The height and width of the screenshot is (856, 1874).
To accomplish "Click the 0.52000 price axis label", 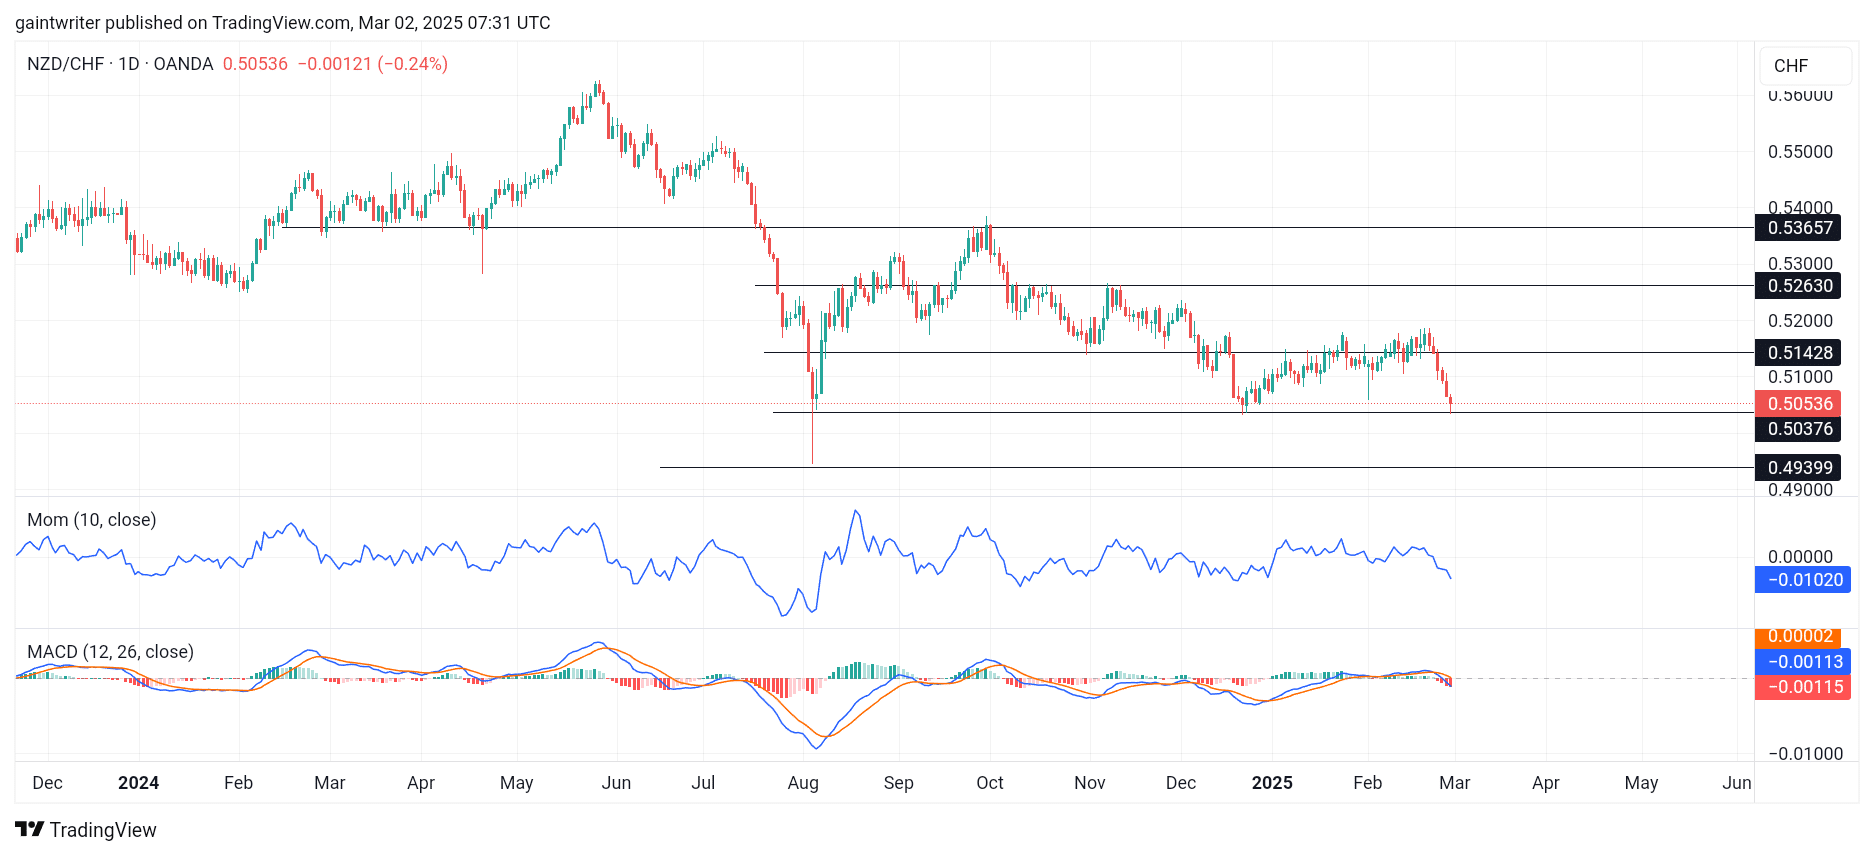I will 1800,321.
